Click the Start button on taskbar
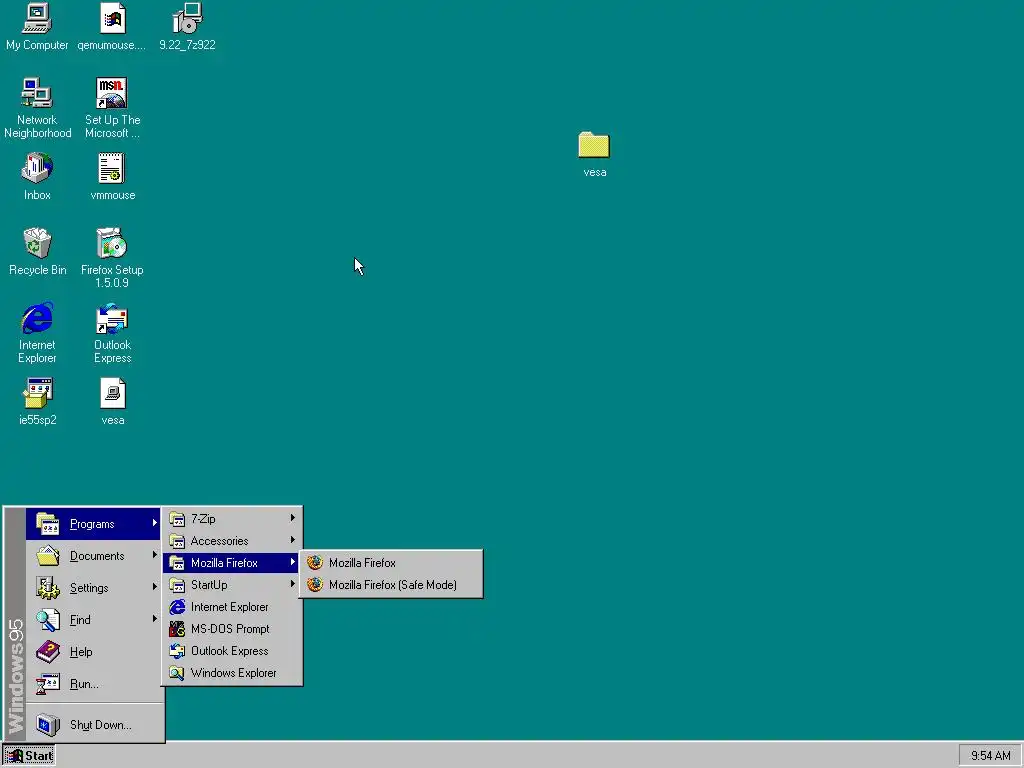Image resolution: width=1024 pixels, height=768 pixels. [x=29, y=756]
